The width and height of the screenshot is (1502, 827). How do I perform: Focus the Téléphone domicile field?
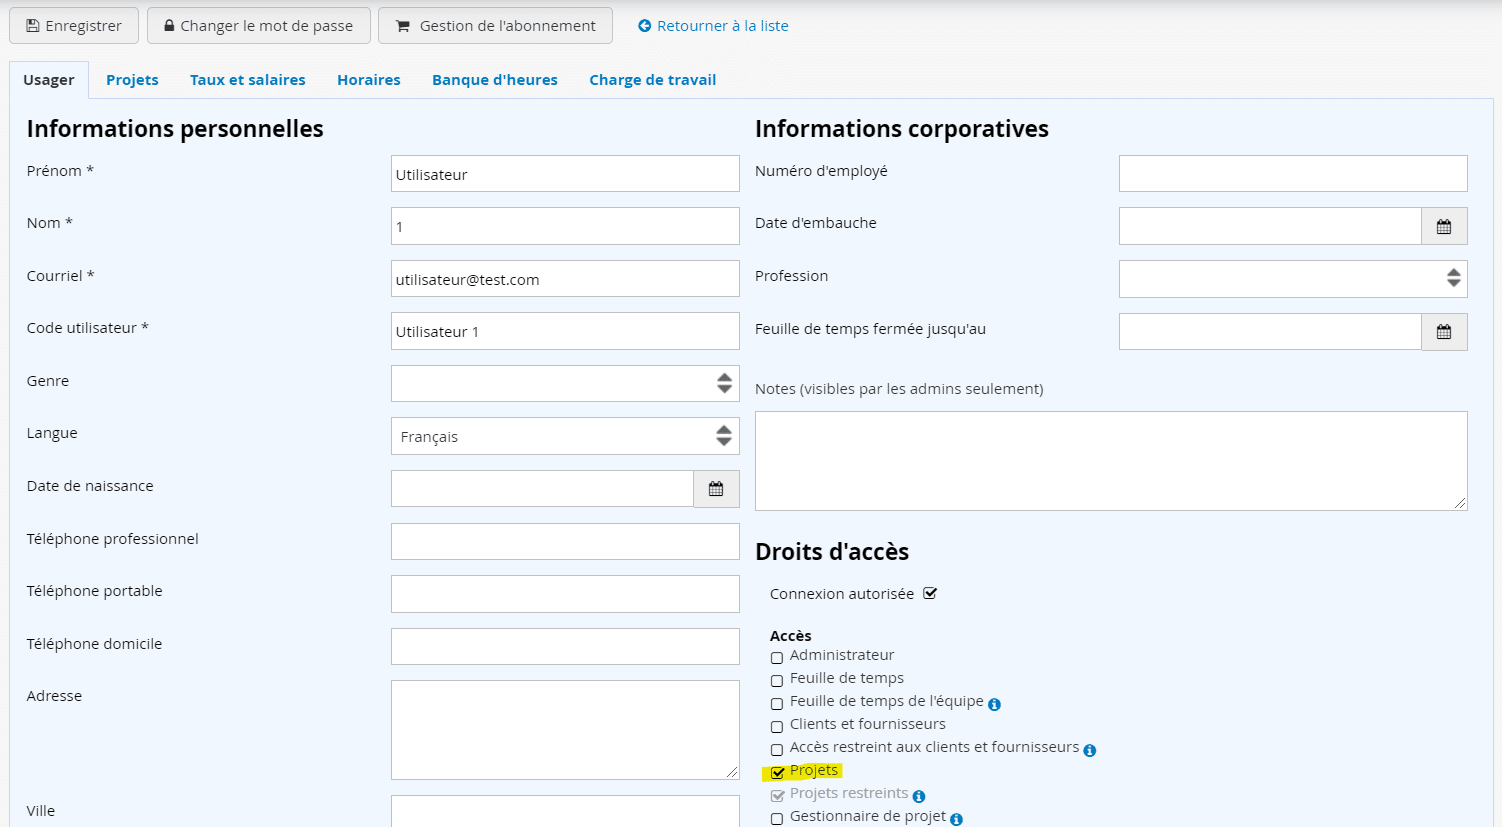(x=565, y=646)
